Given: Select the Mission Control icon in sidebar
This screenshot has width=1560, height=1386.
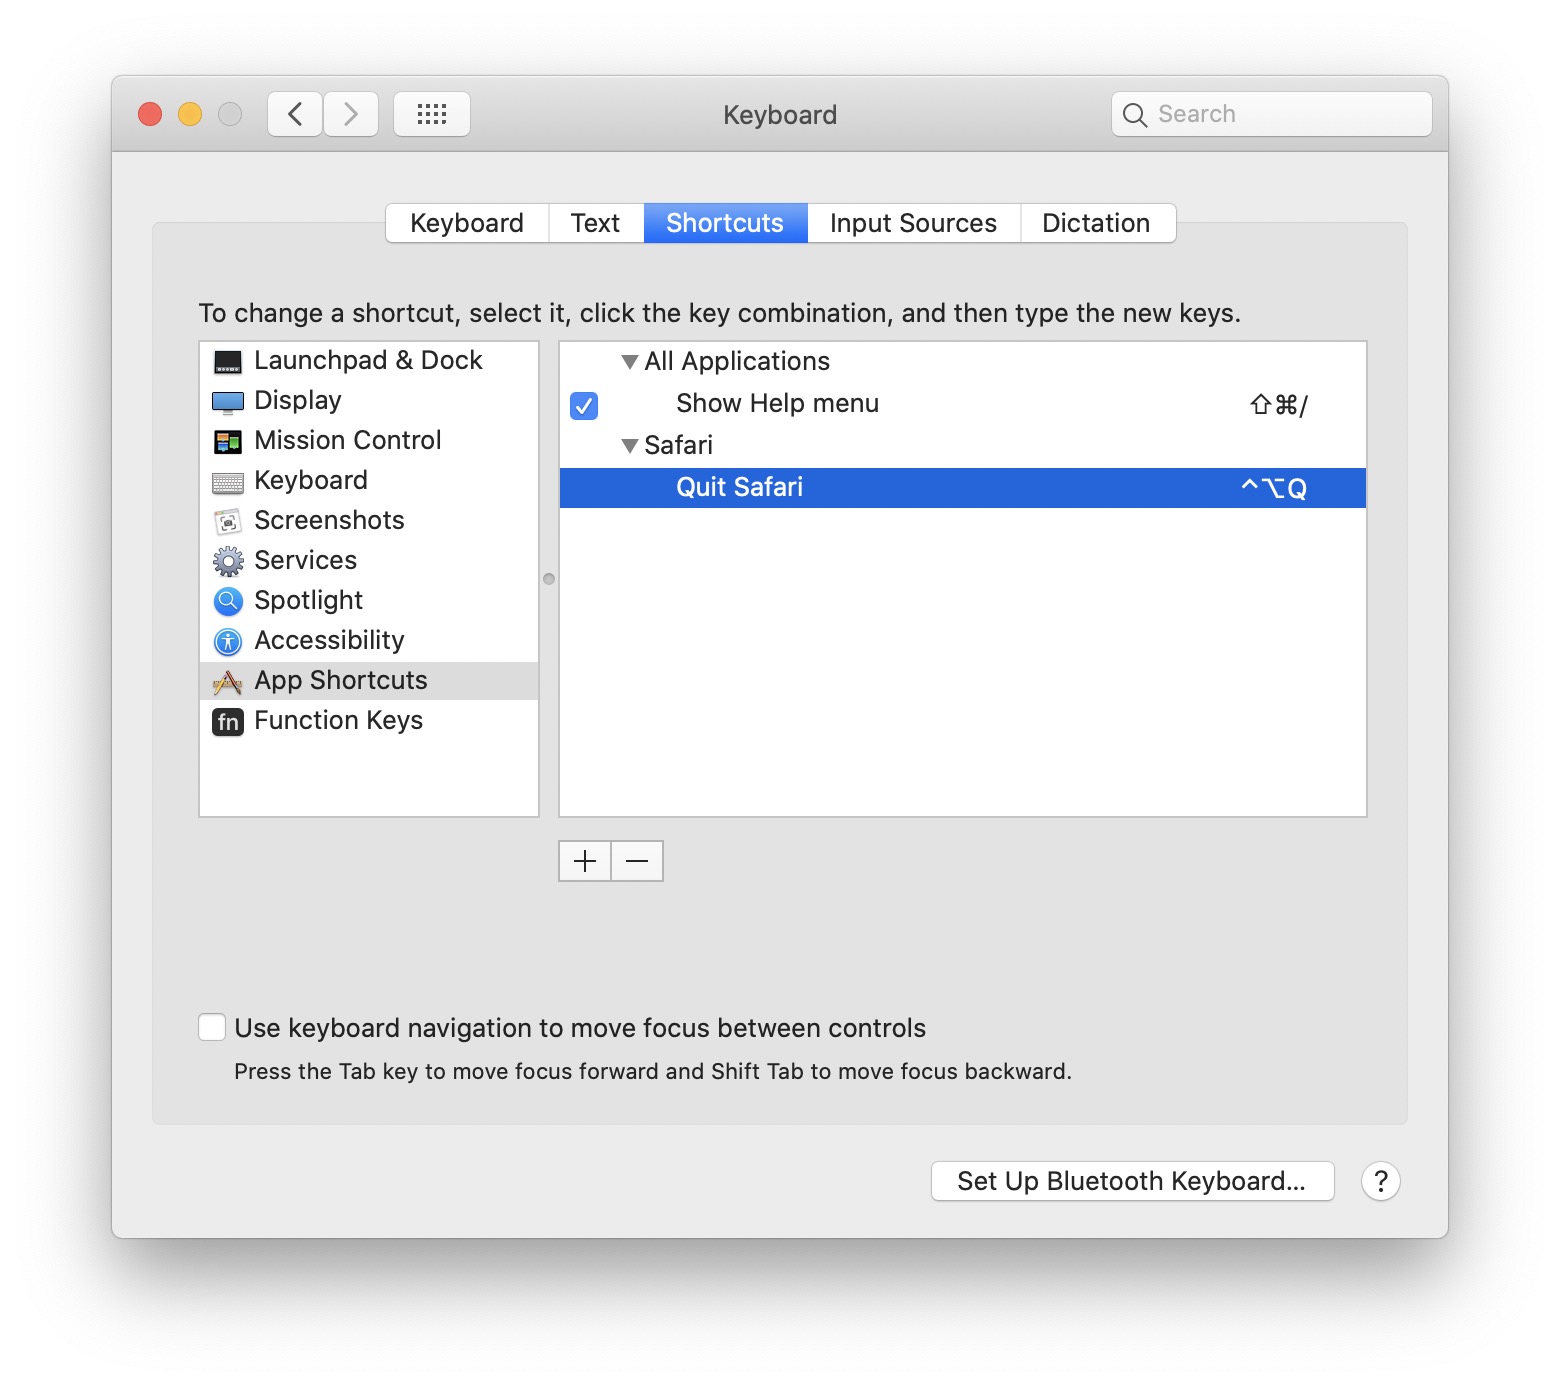Looking at the screenshot, I should point(228,442).
